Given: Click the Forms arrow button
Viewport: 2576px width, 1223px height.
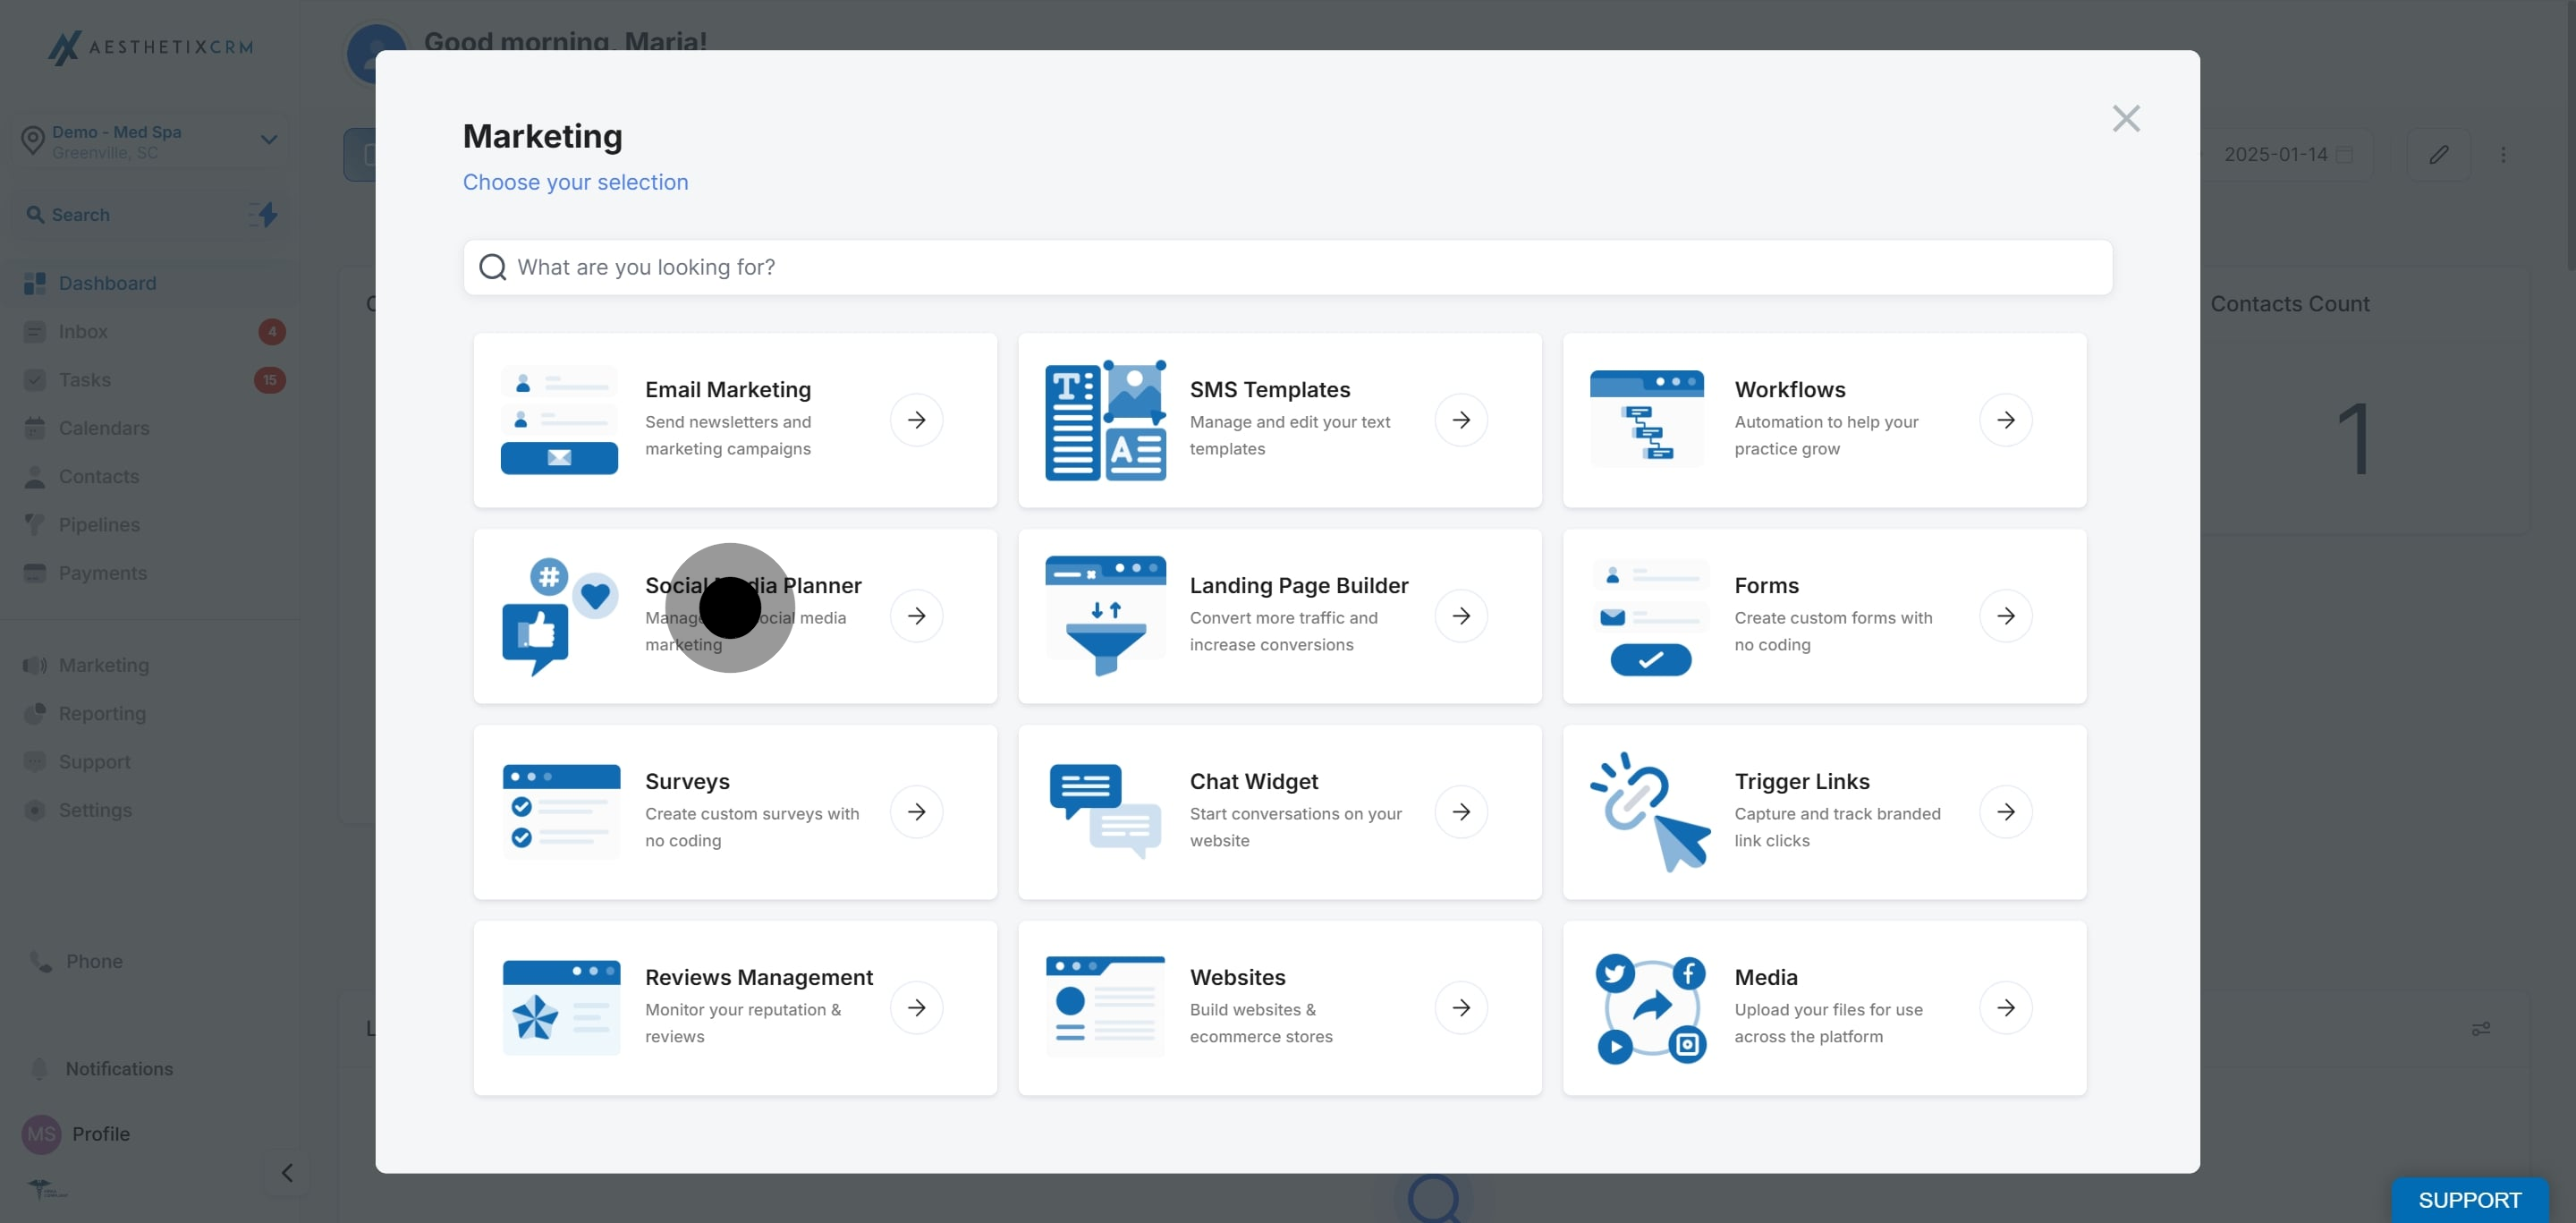Looking at the screenshot, I should coord(2005,616).
